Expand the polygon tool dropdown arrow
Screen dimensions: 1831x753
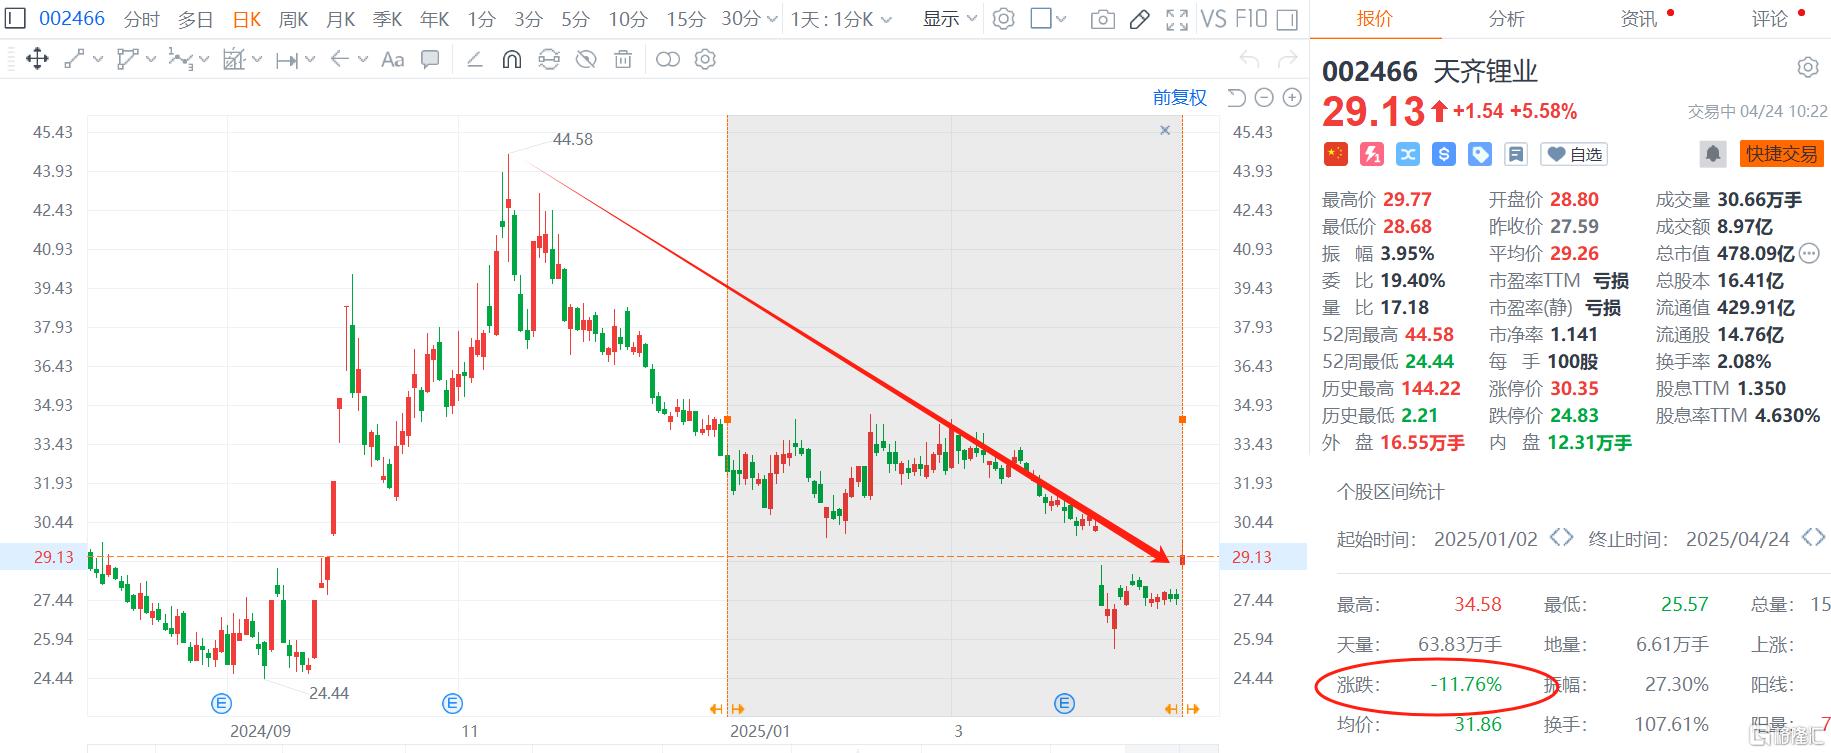151,60
